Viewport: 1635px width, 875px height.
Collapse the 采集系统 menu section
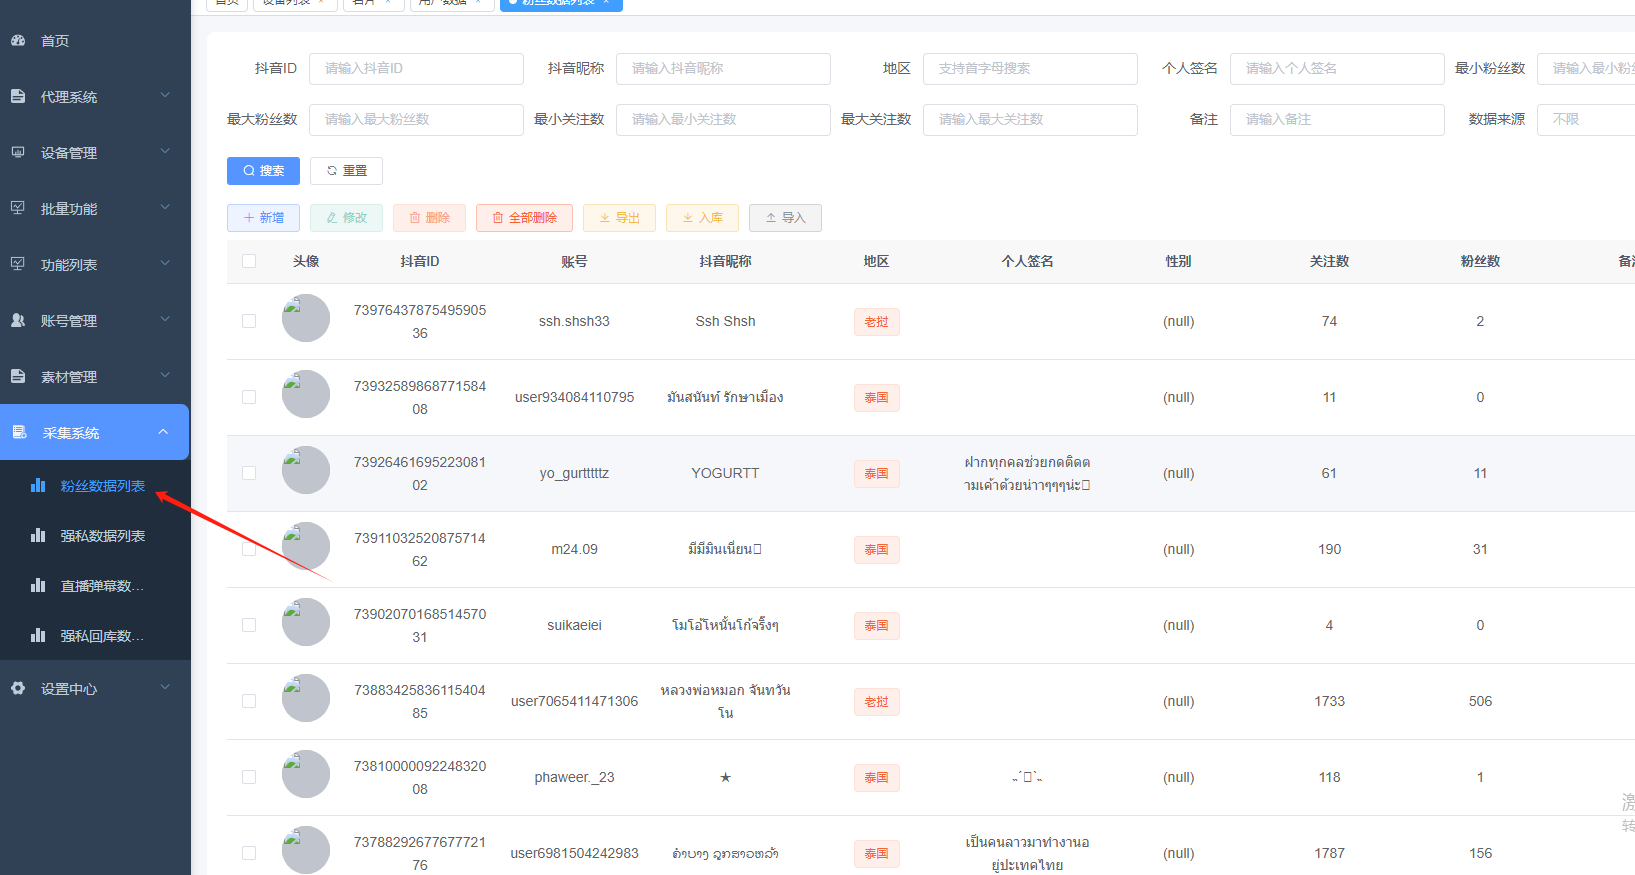tap(163, 432)
